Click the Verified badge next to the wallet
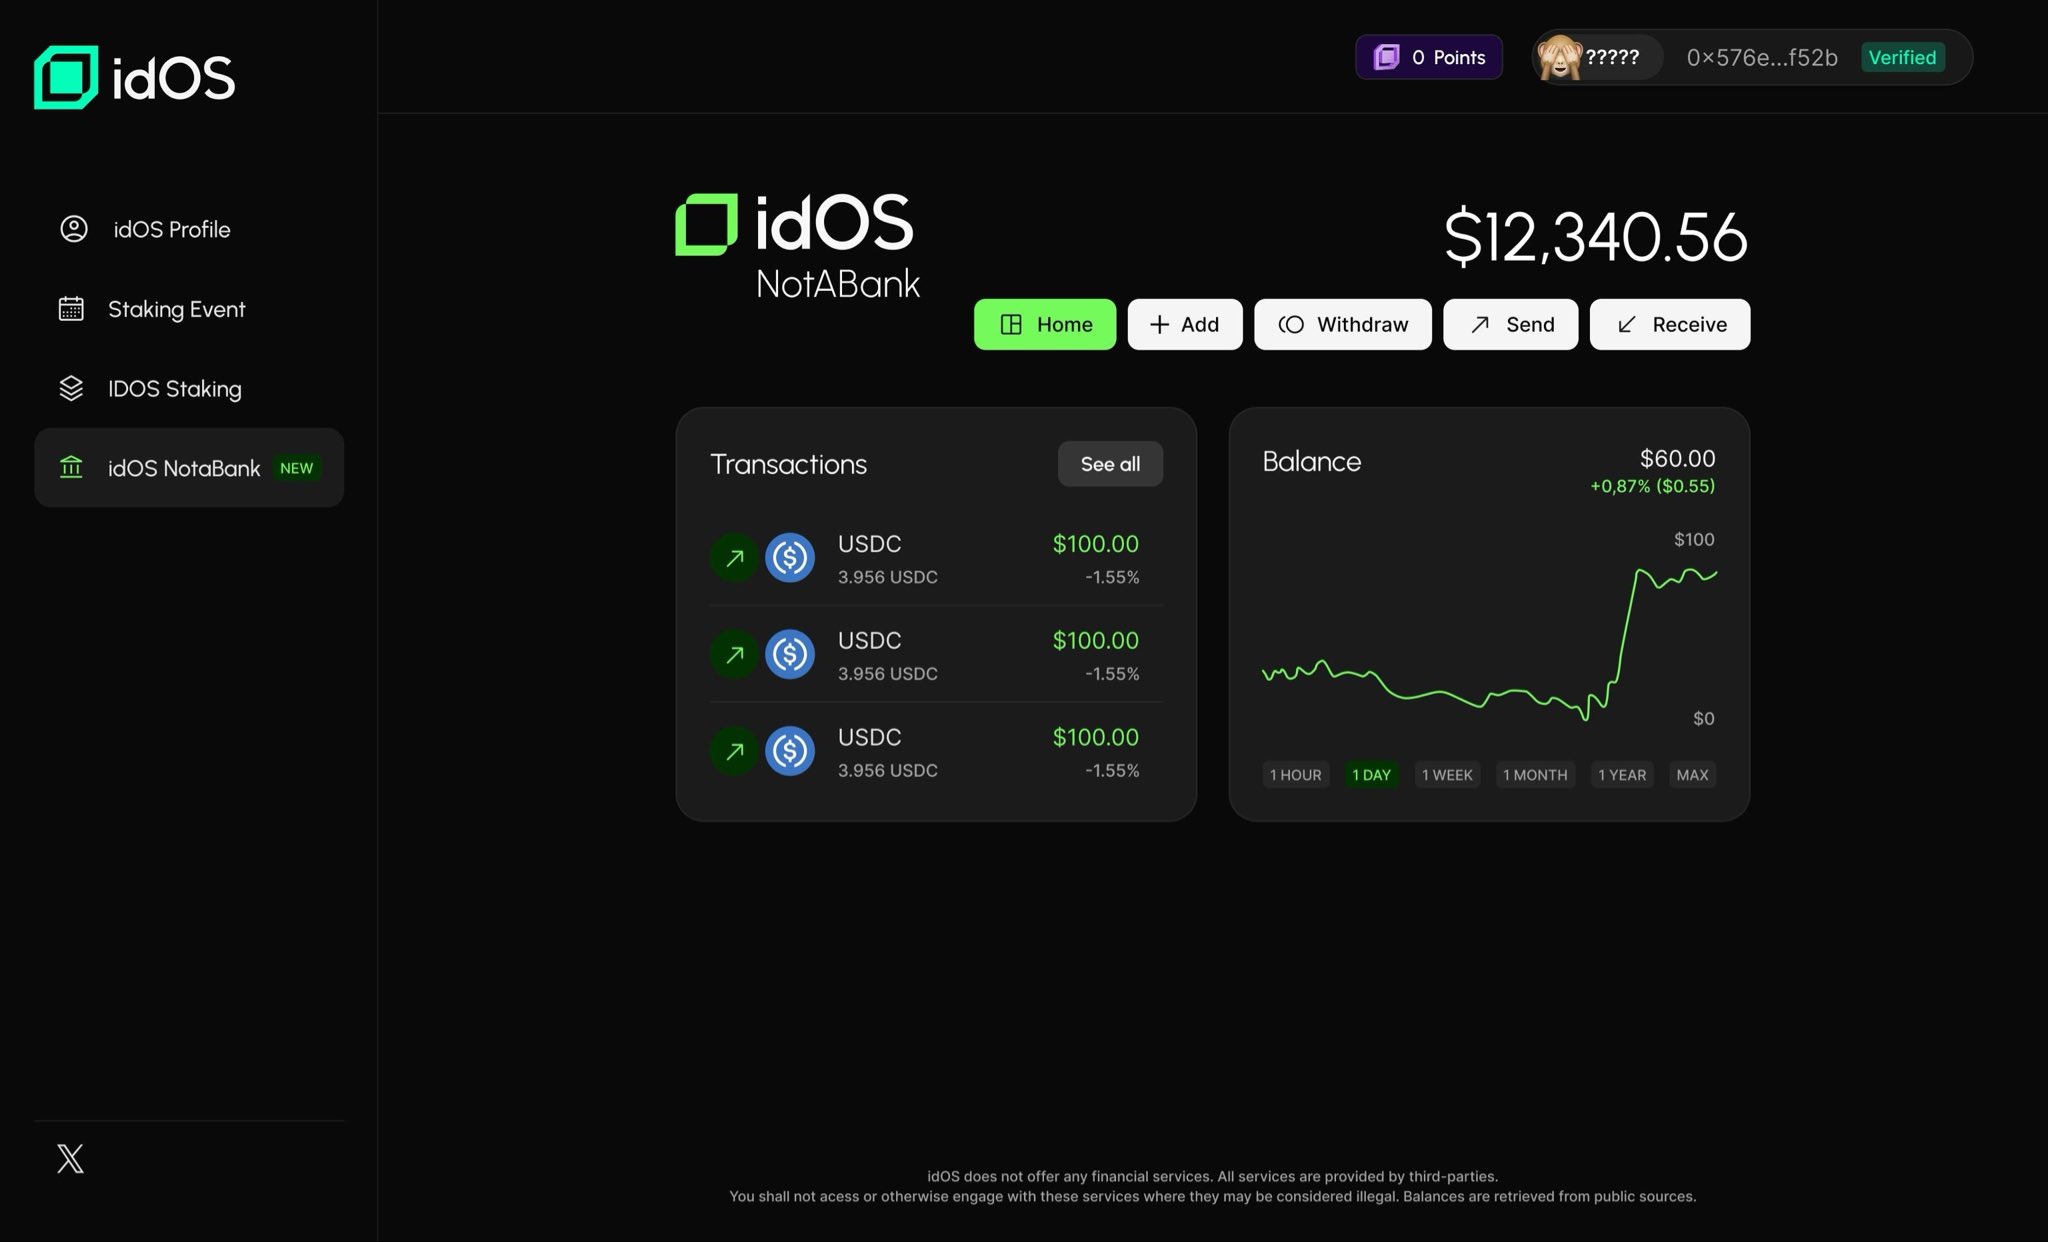The height and width of the screenshot is (1242, 2048). (x=1902, y=57)
